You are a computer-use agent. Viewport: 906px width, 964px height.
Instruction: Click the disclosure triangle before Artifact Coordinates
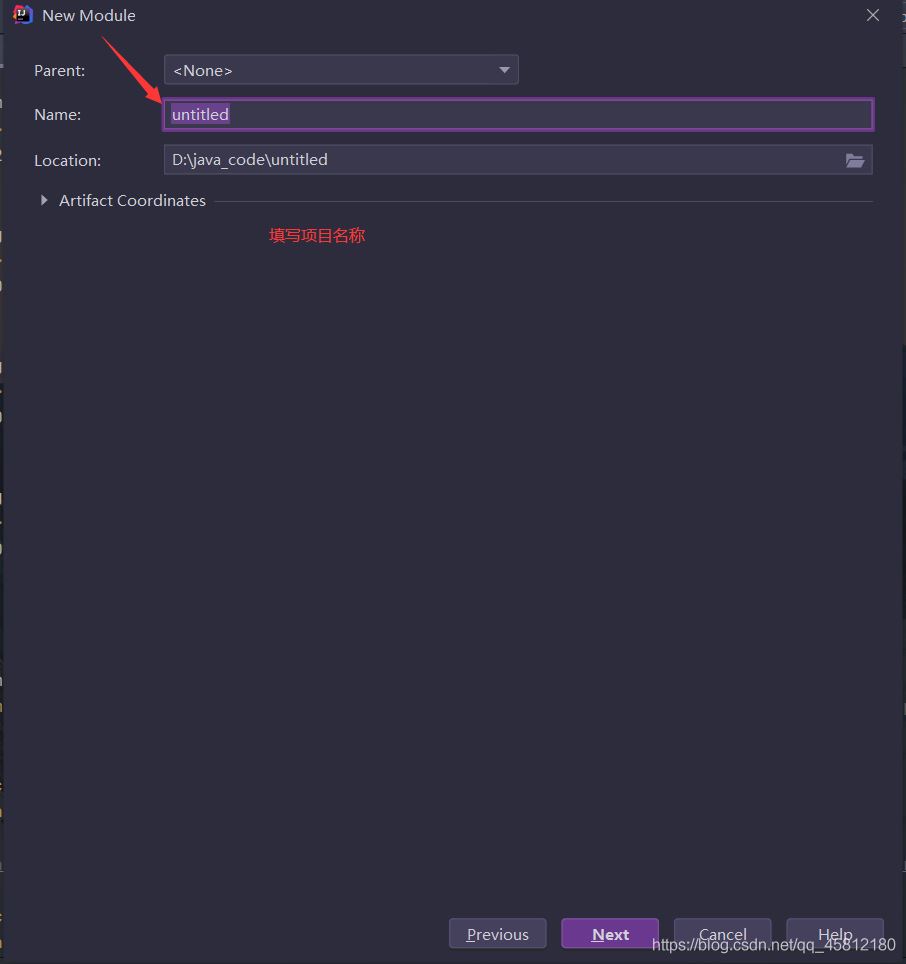click(x=44, y=200)
